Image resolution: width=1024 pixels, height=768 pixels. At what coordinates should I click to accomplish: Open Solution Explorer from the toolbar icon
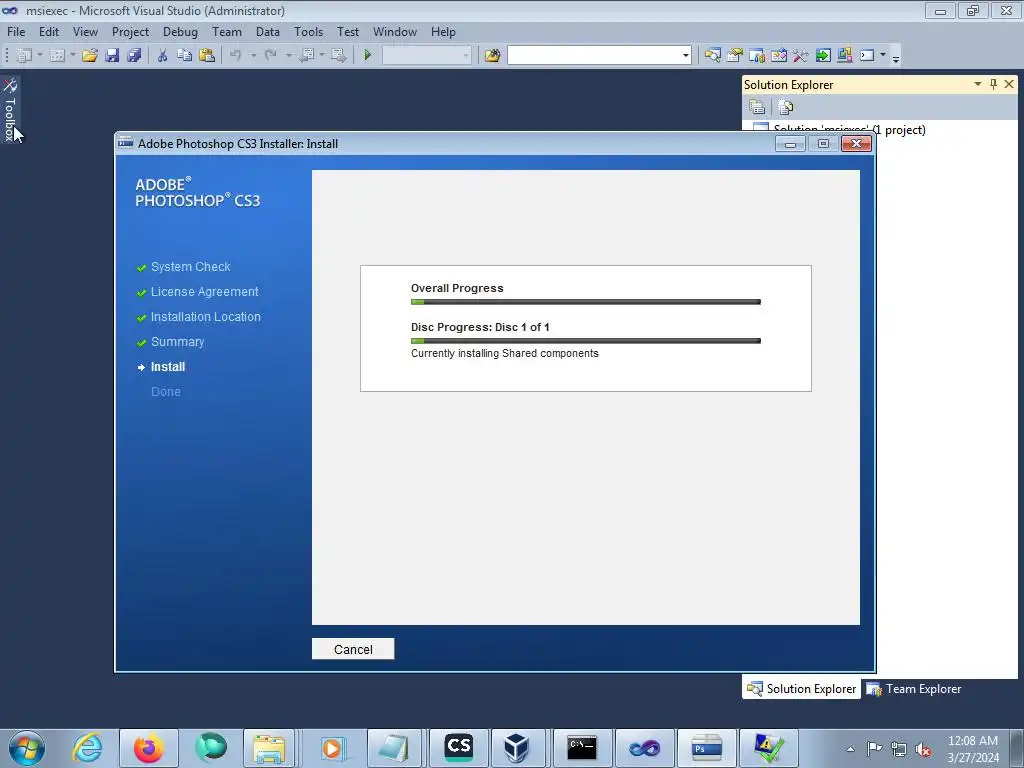click(x=712, y=56)
